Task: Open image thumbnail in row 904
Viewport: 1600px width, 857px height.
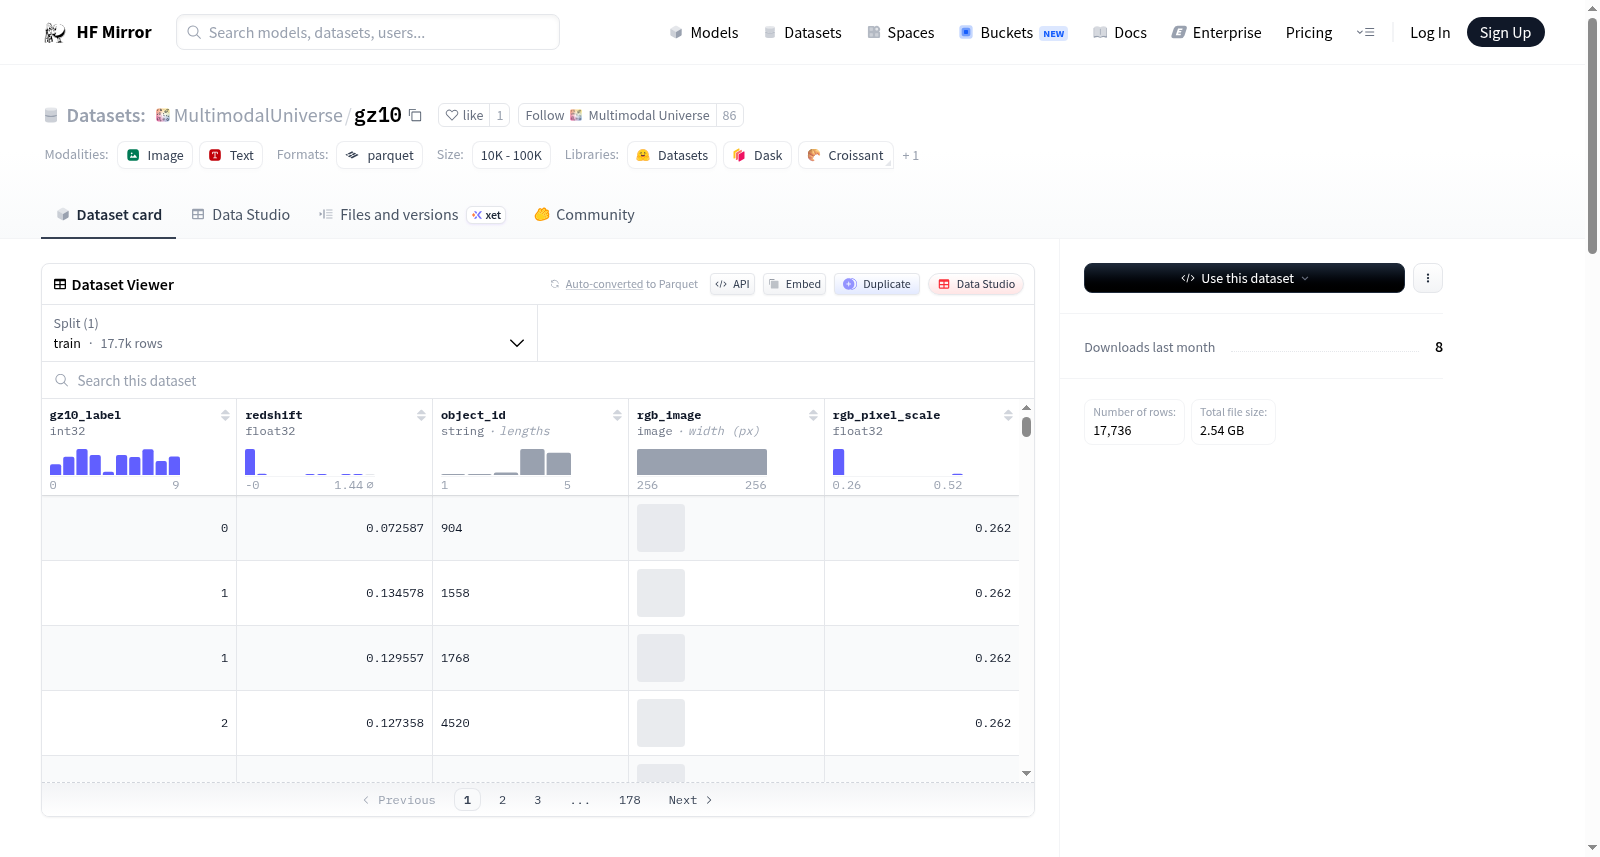Action: click(661, 528)
